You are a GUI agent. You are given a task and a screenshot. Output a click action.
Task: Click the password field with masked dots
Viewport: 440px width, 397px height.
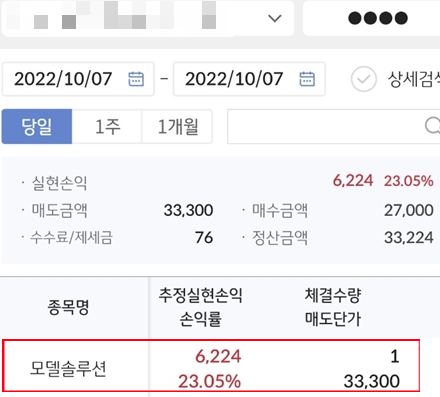click(371, 18)
